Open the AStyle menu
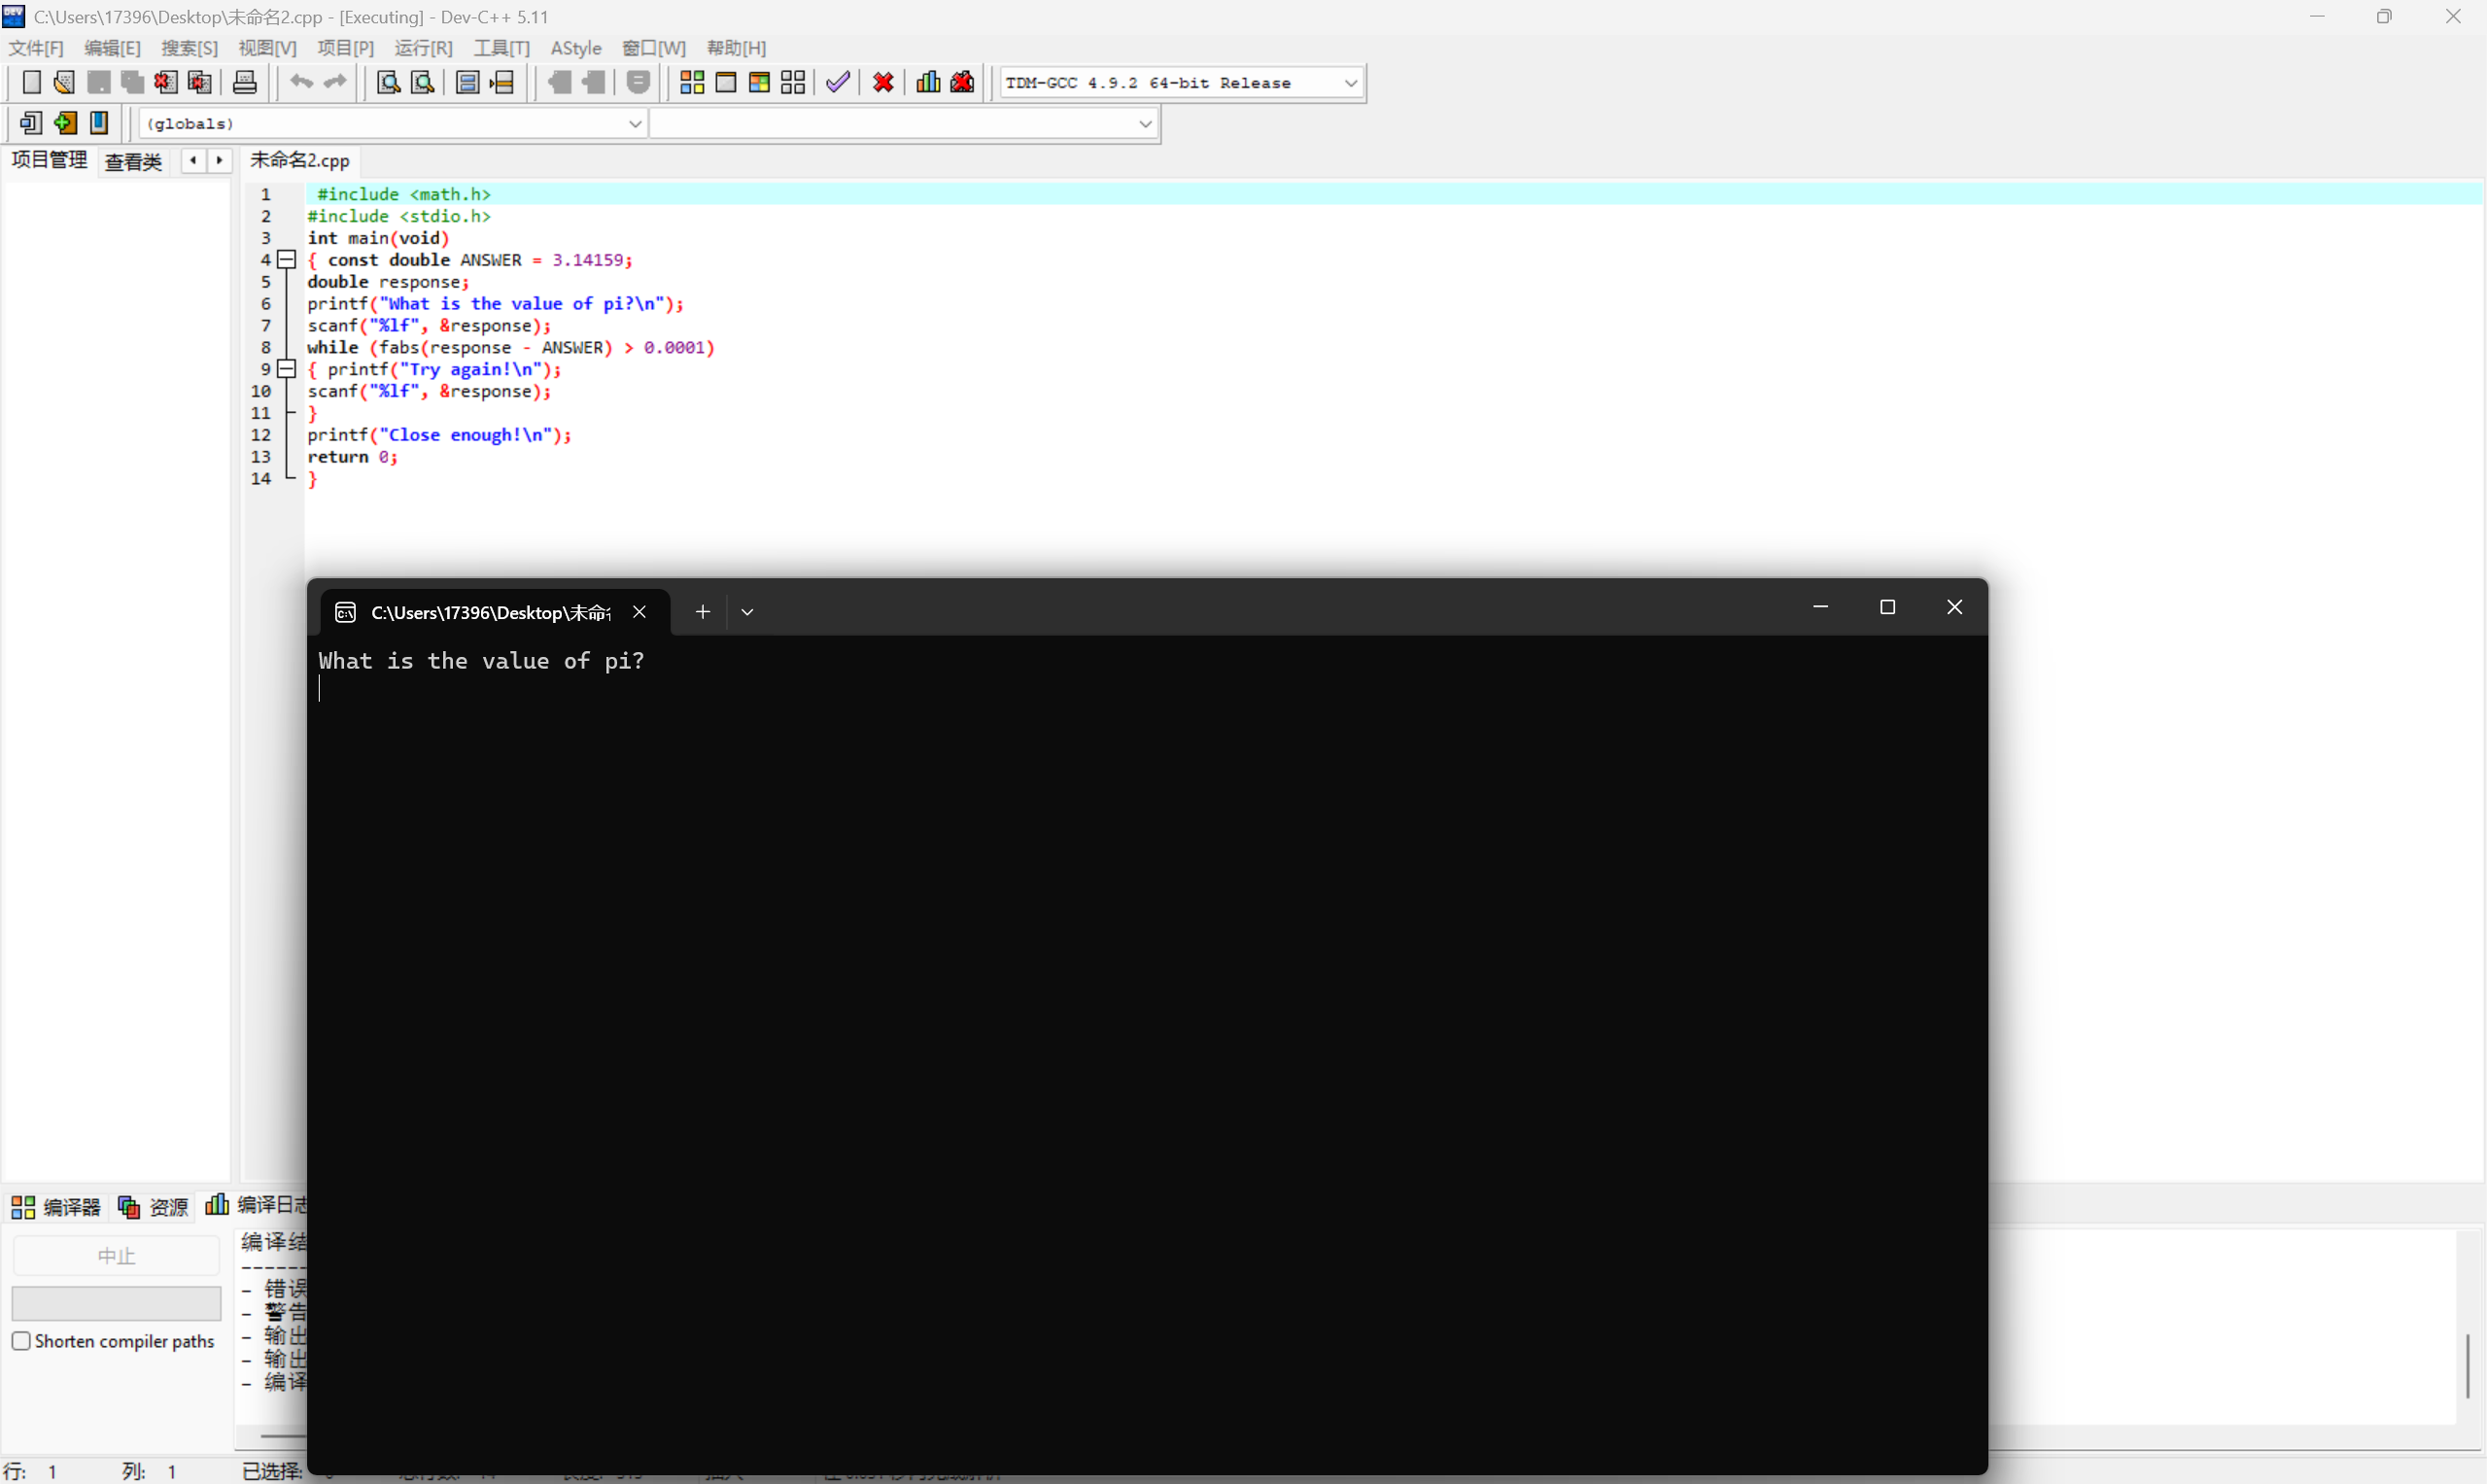Screen dimensions: 2487x1484 [576, 48]
